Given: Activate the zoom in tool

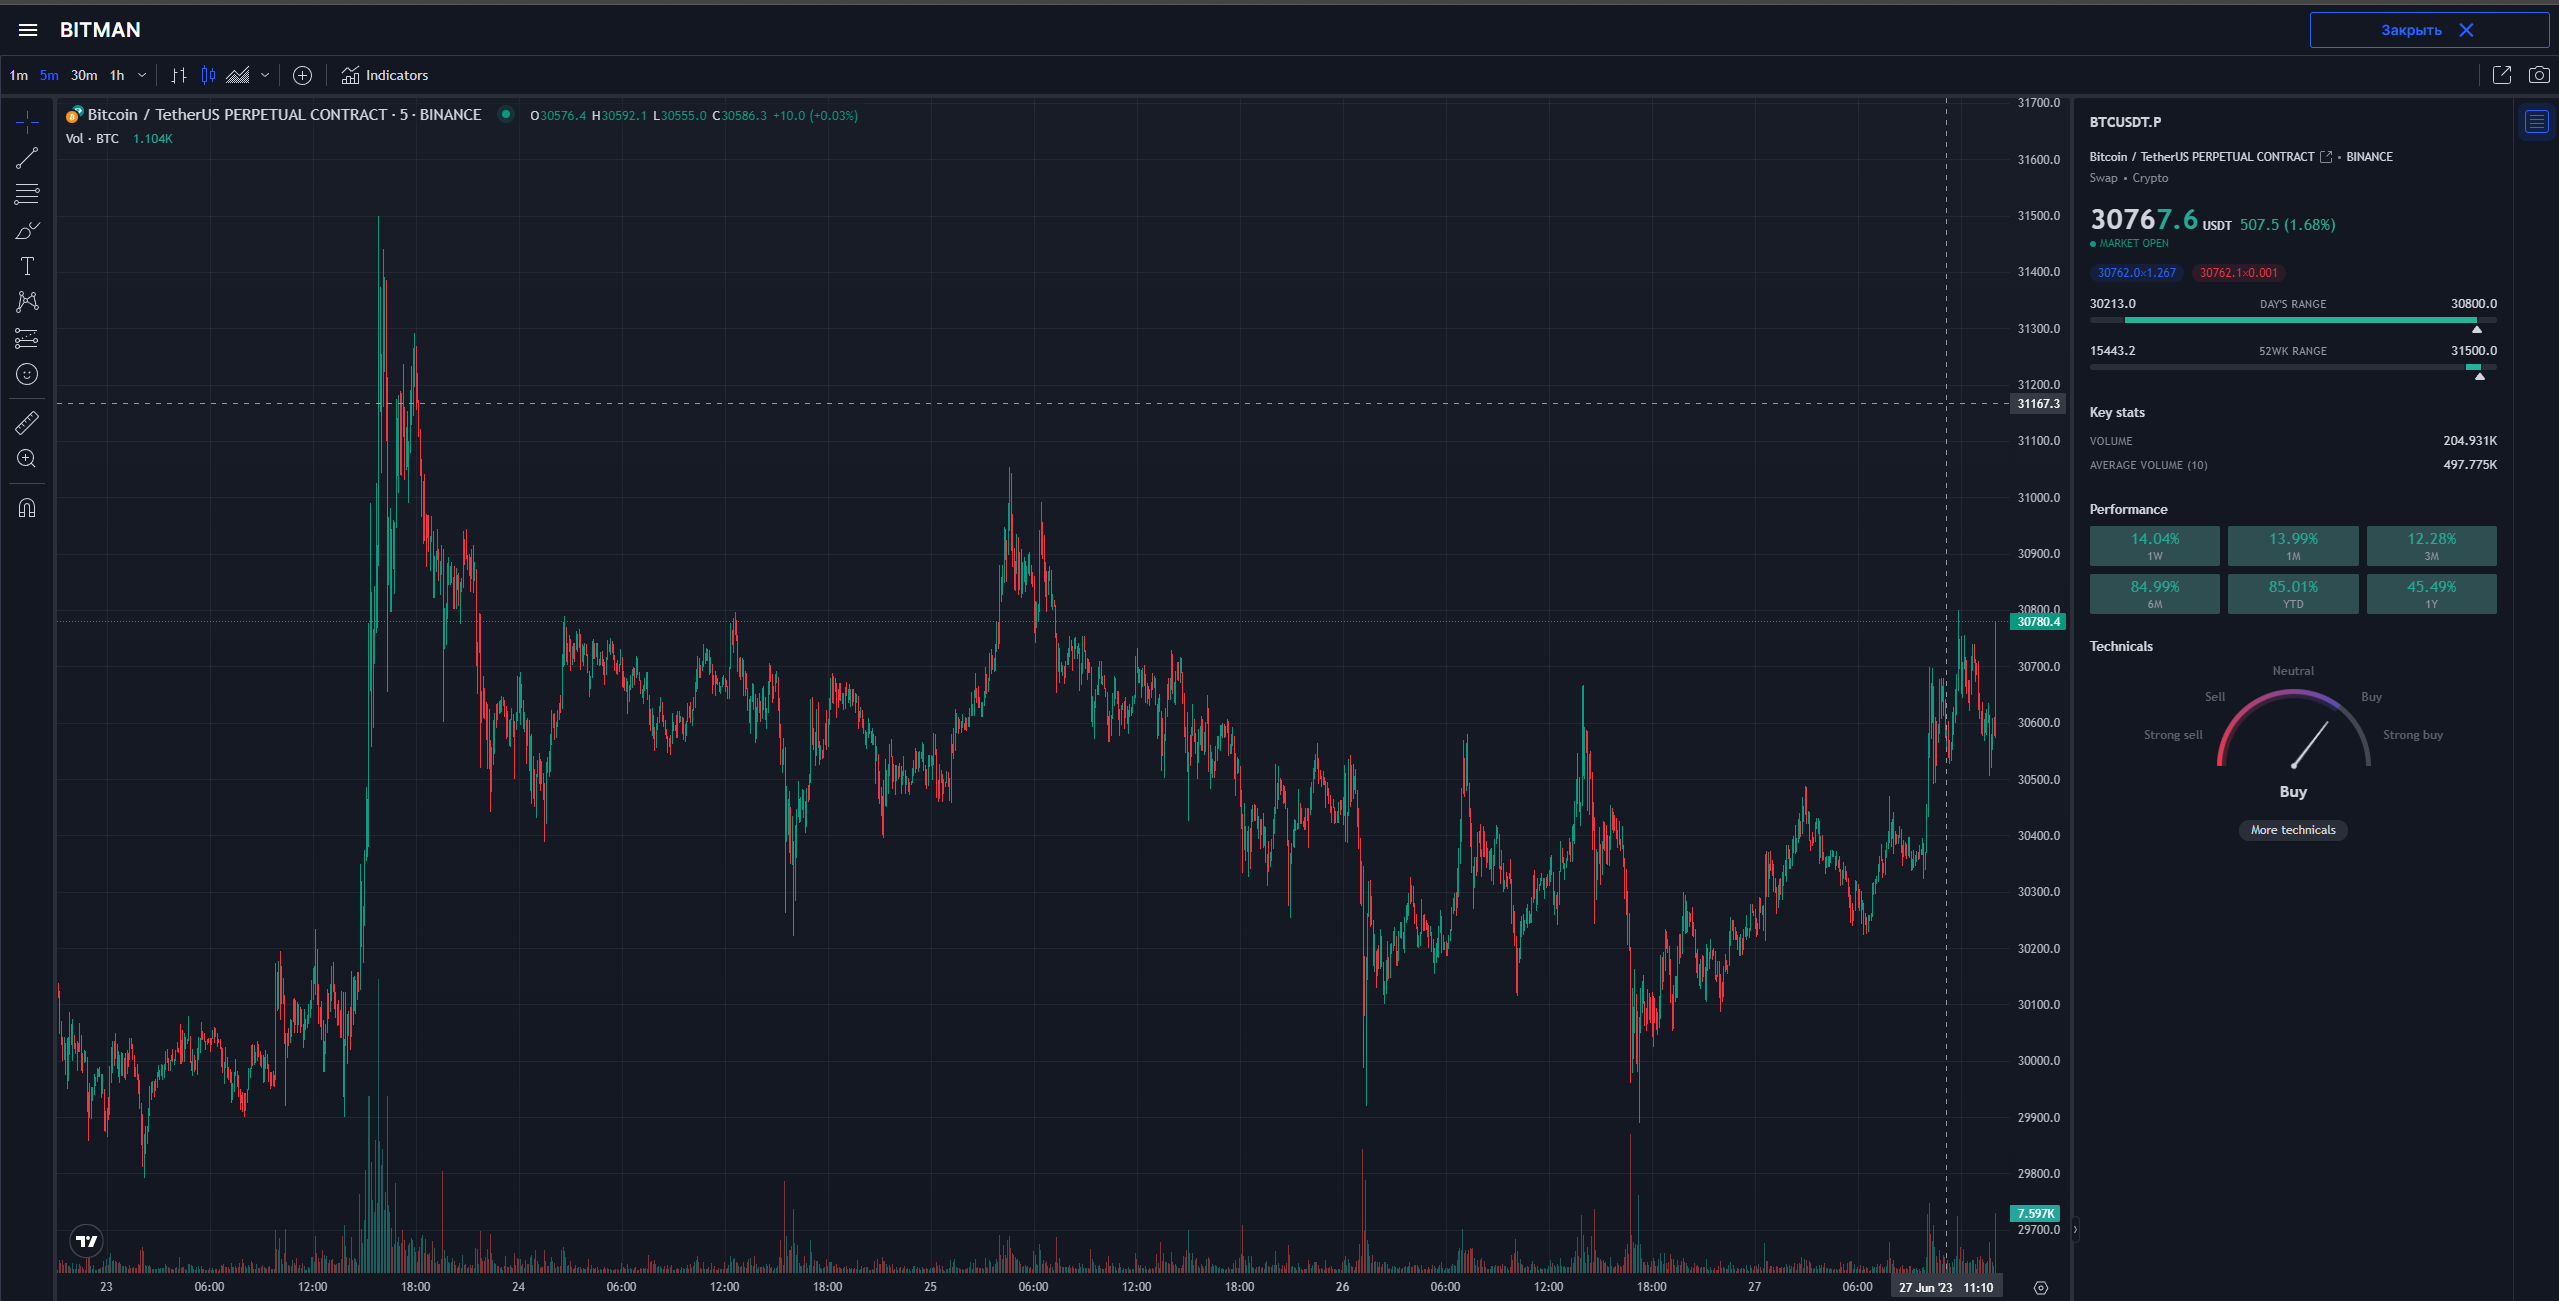Looking at the screenshot, I should point(27,459).
